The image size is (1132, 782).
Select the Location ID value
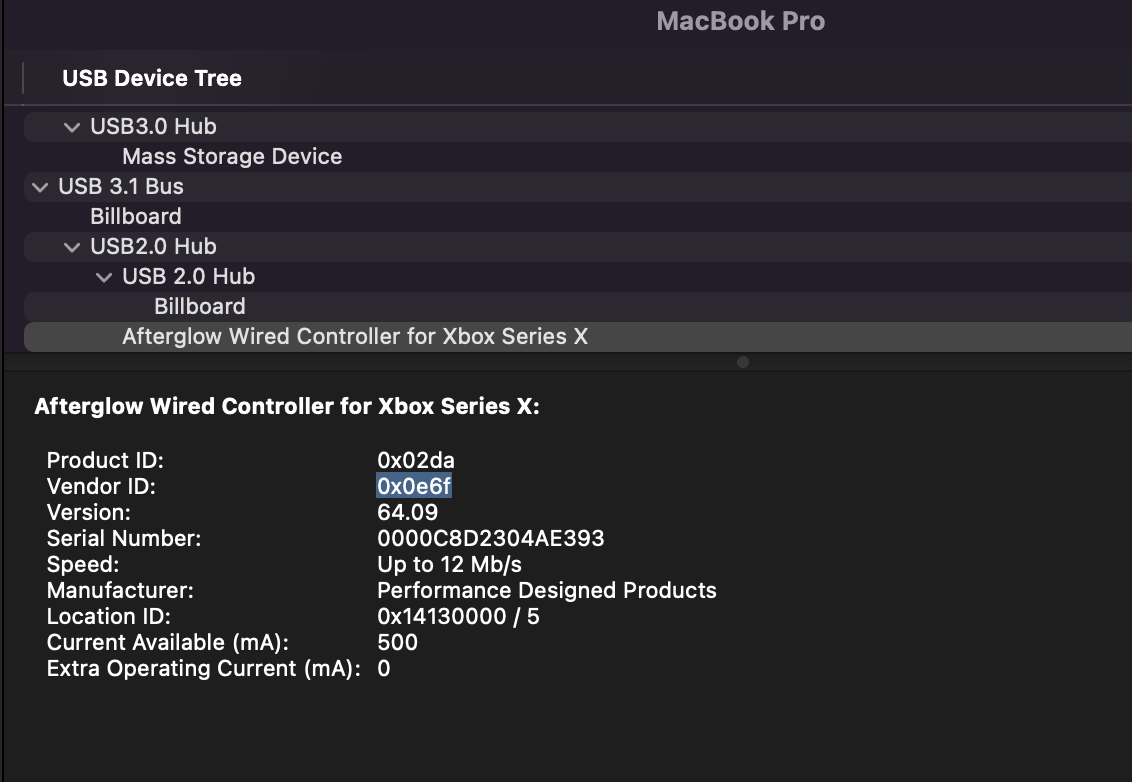click(458, 616)
